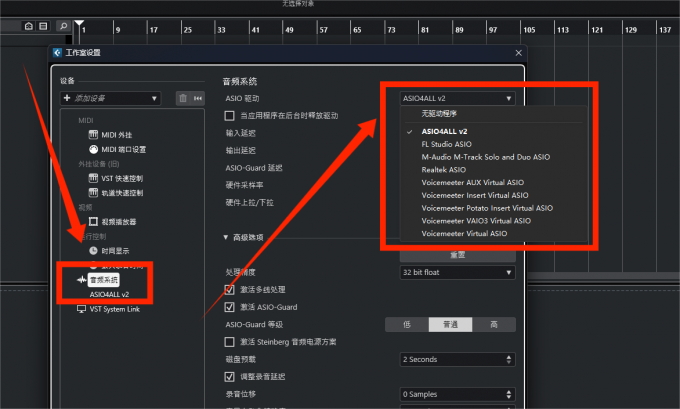The width and height of the screenshot is (680, 409).
Task: Choose FL Studio ASIO driver
Action: coord(446,144)
